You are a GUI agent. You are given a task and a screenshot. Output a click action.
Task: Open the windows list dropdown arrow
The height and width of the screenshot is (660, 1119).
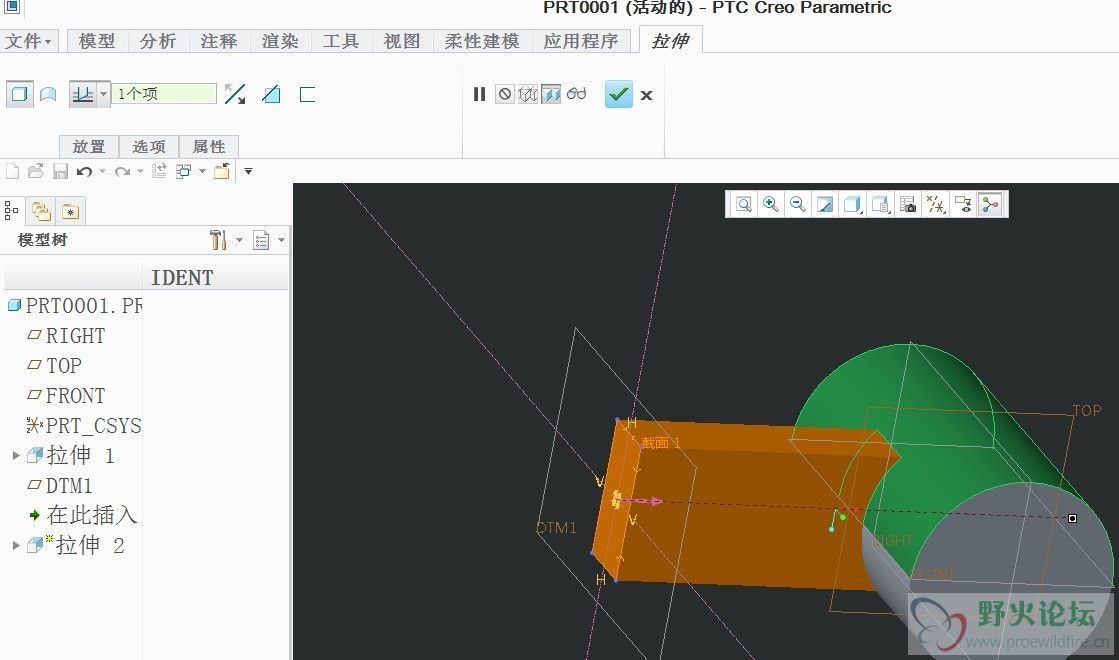202,171
